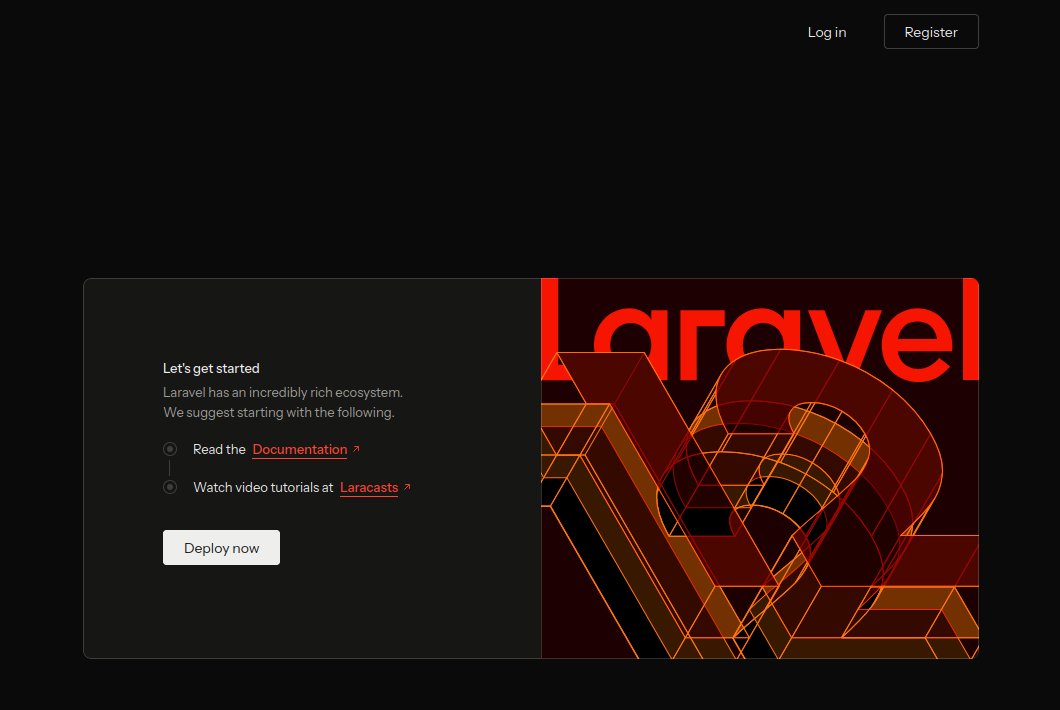The width and height of the screenshot is (1060, 710).
Task: Click the "Watch video tutorials at" text
Action: 263,488
